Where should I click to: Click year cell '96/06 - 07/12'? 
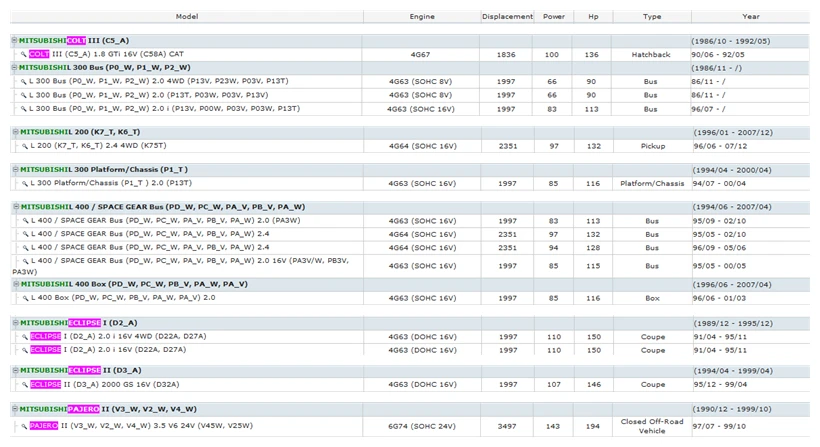pyautogui.click(x=720, y=146)
